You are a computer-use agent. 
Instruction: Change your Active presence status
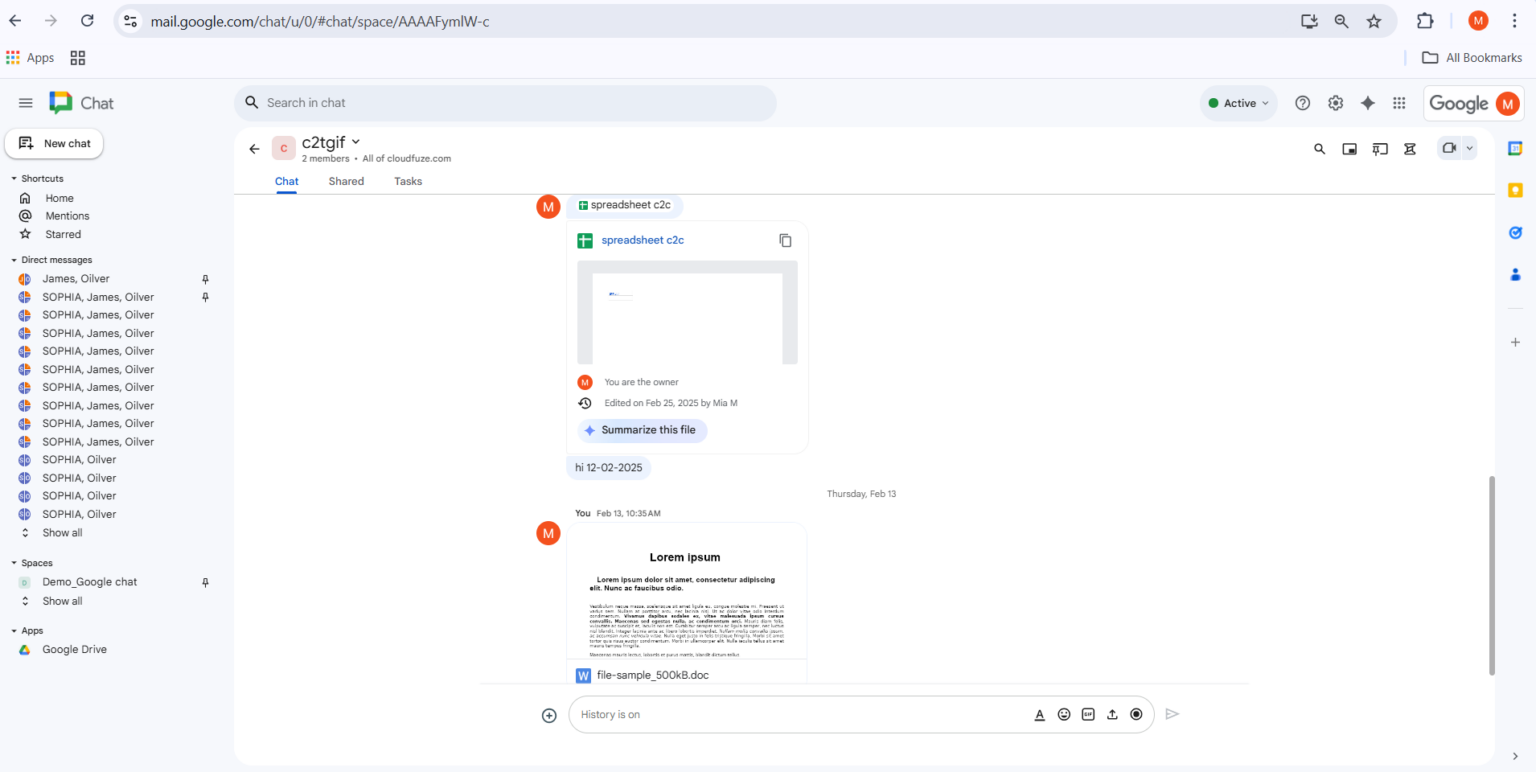tap(1238, 103)
